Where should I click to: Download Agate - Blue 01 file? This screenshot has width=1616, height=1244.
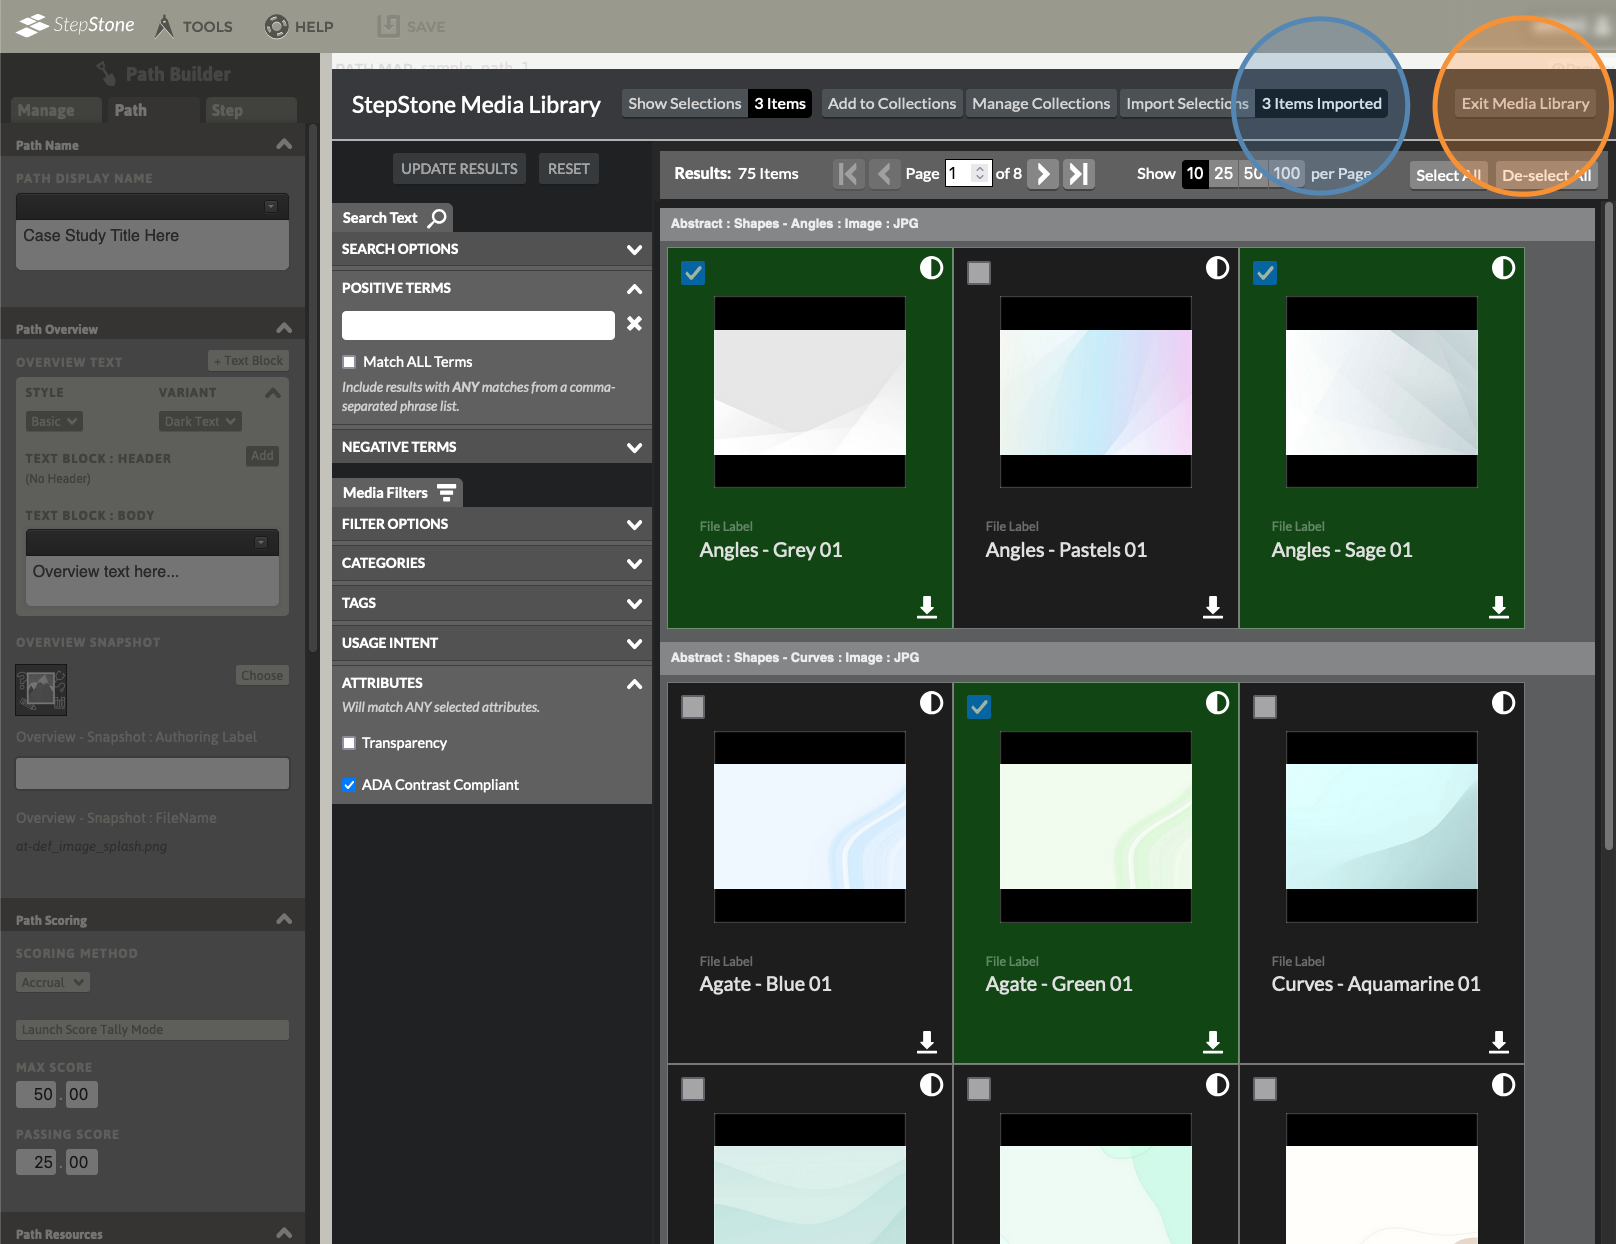[x=927, y=1042]
